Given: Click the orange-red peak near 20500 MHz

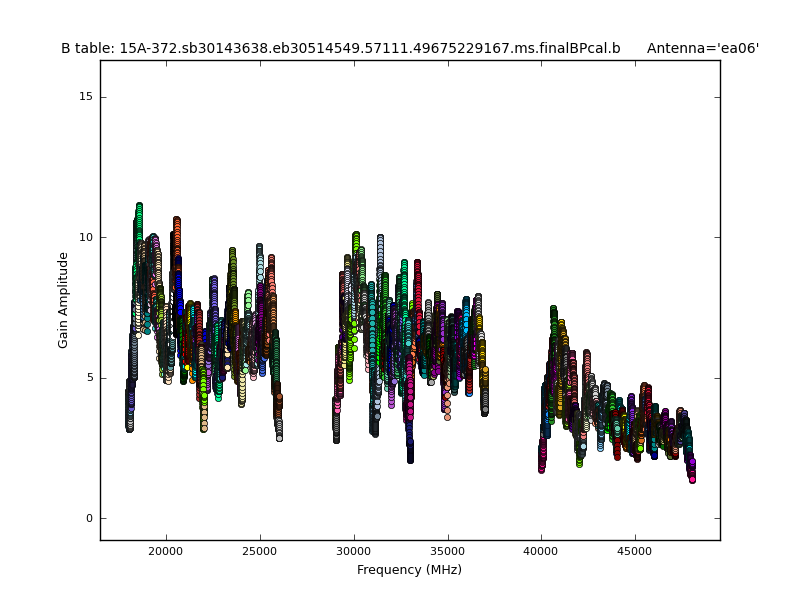Looking at the screenshot, I should (177, 221).
